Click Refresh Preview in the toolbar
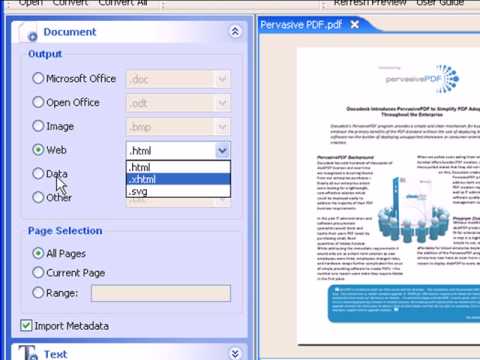Screen dimensions: 480x360 point(370,3)
